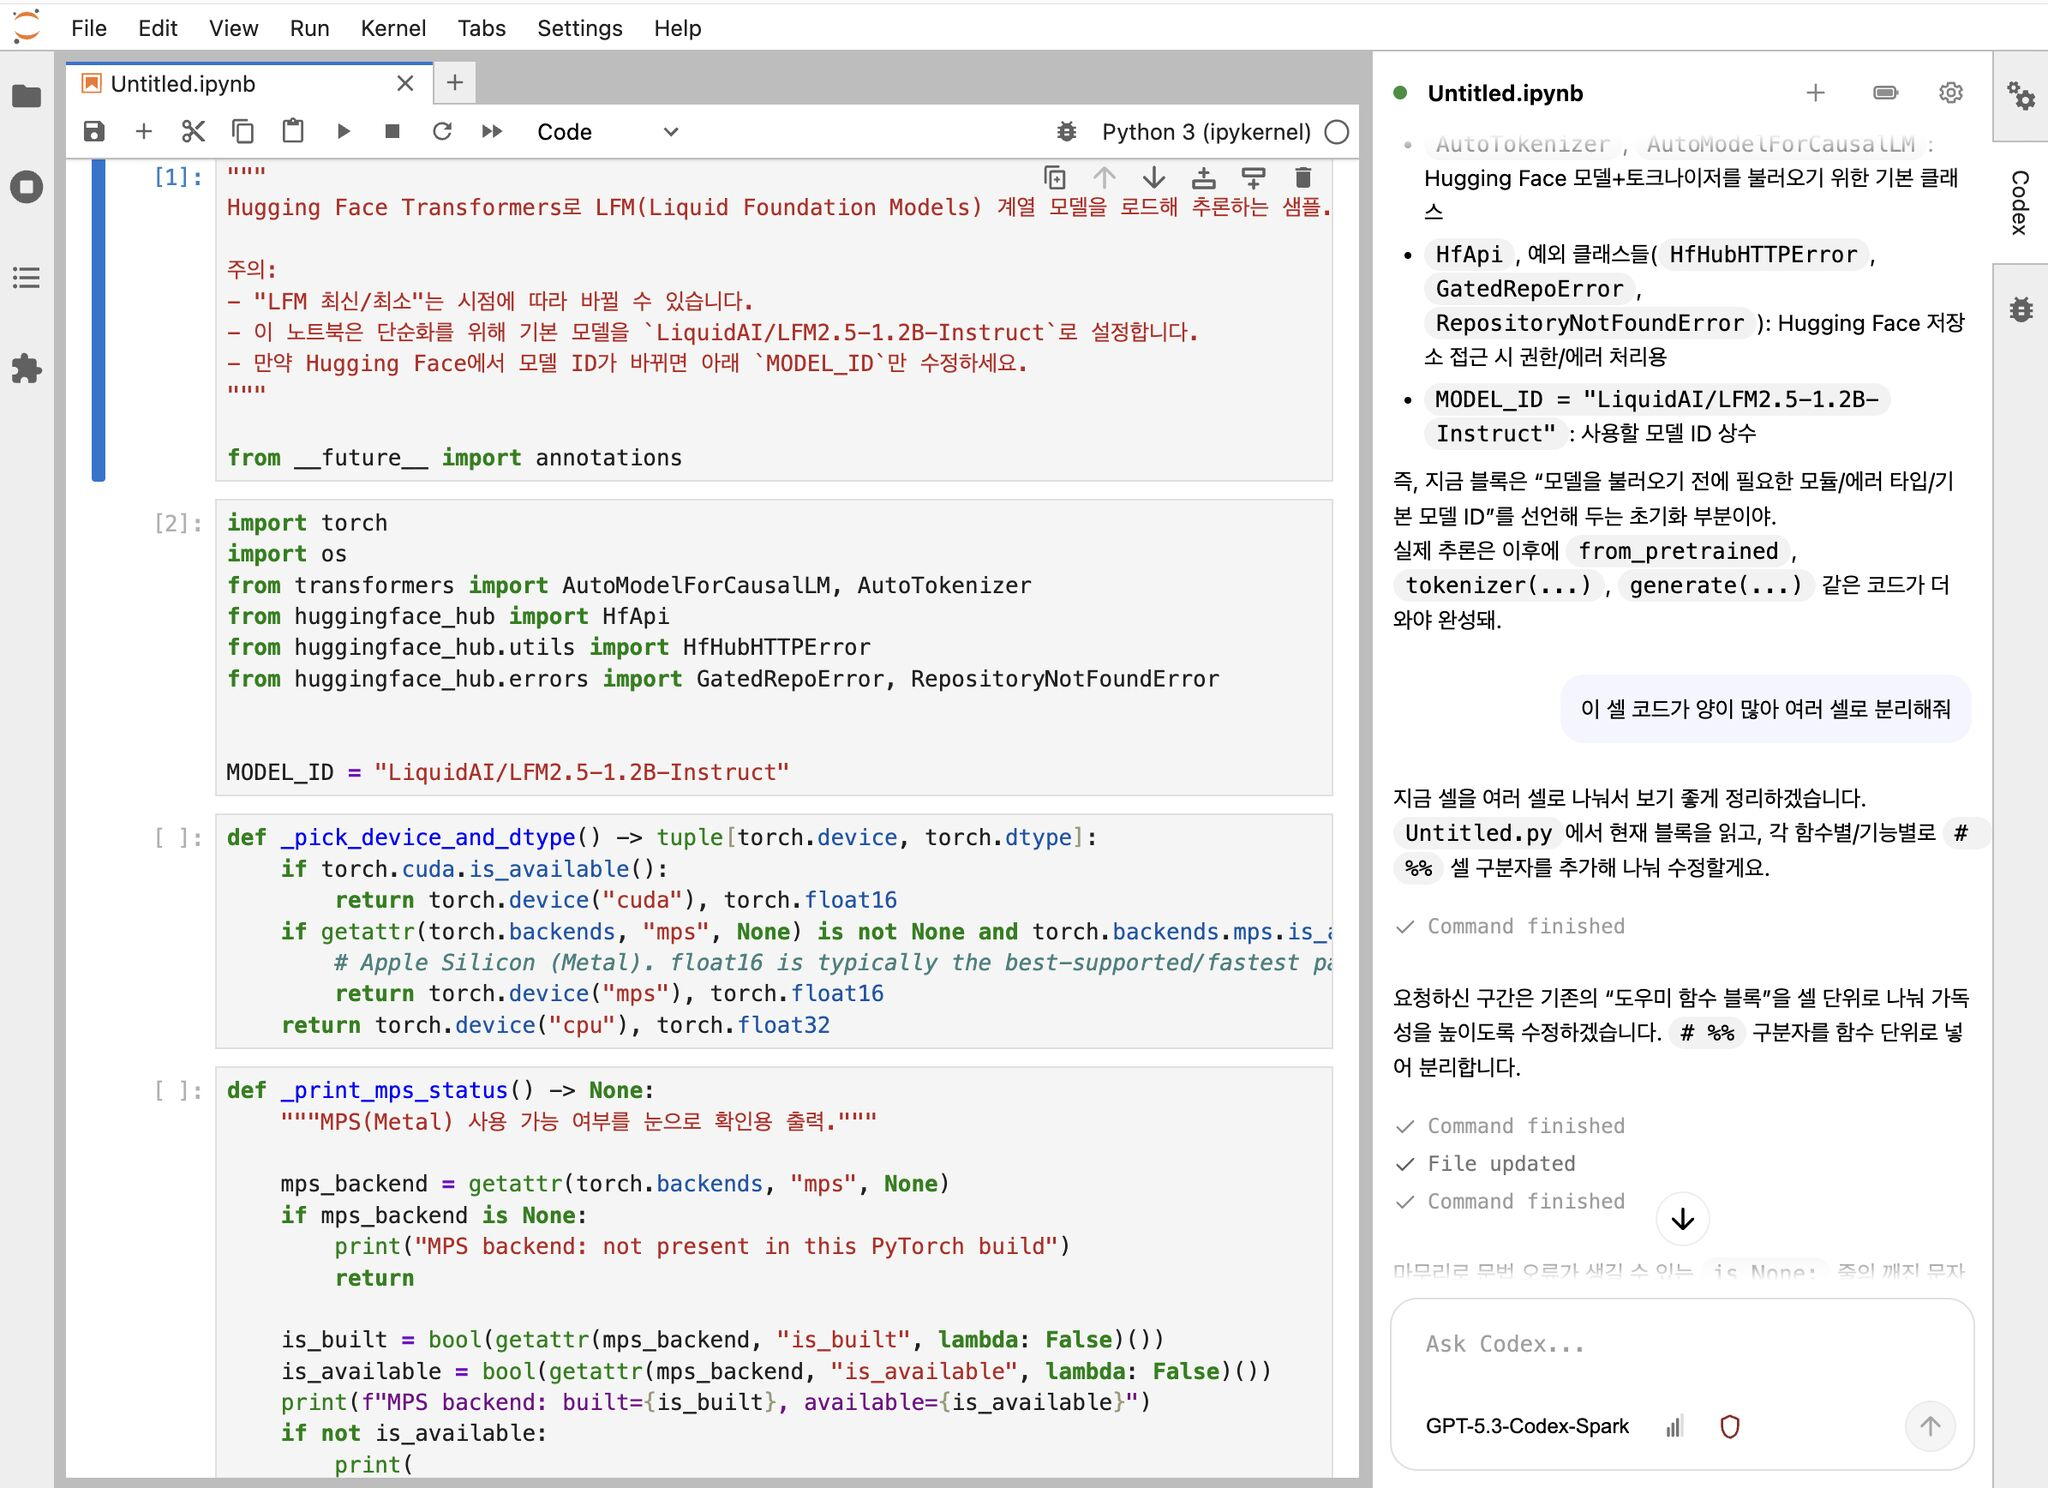Viewport: 2048px width, 1488px height.
Task: Click Python 3 (ipykernel) kernel name
Action: pyautogui.click(x=1206, y=132)
